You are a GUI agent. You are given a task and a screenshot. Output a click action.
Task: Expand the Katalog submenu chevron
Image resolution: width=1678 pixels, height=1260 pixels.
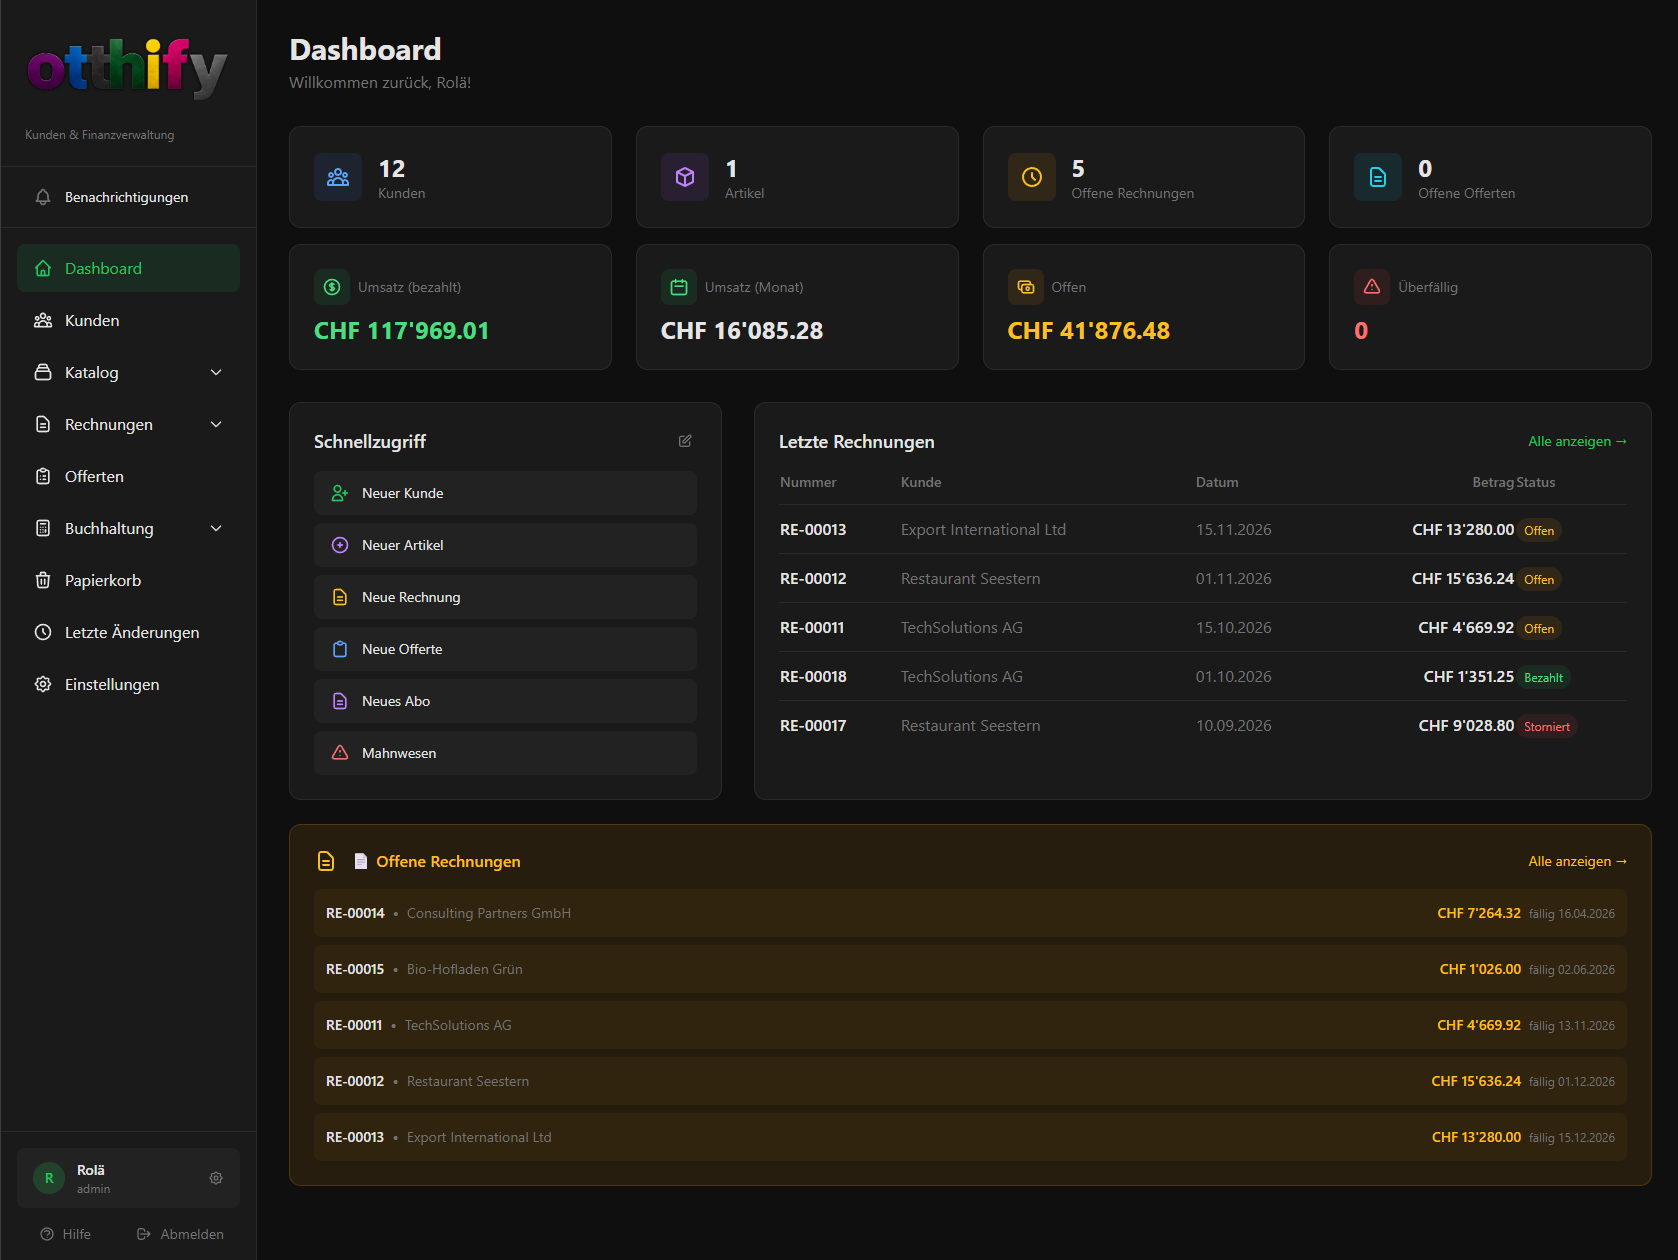pyautogui.click(x=216, y=372)
